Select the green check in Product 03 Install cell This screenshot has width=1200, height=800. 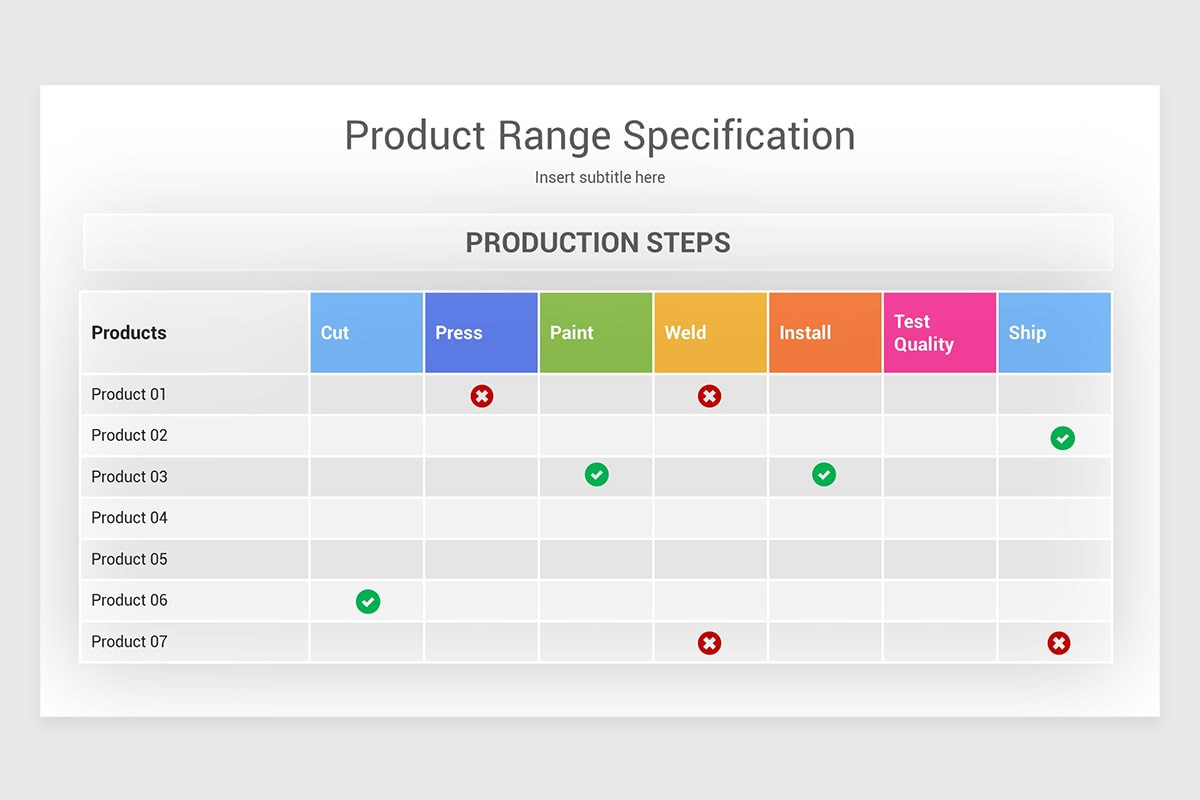(x=824, y=475)
